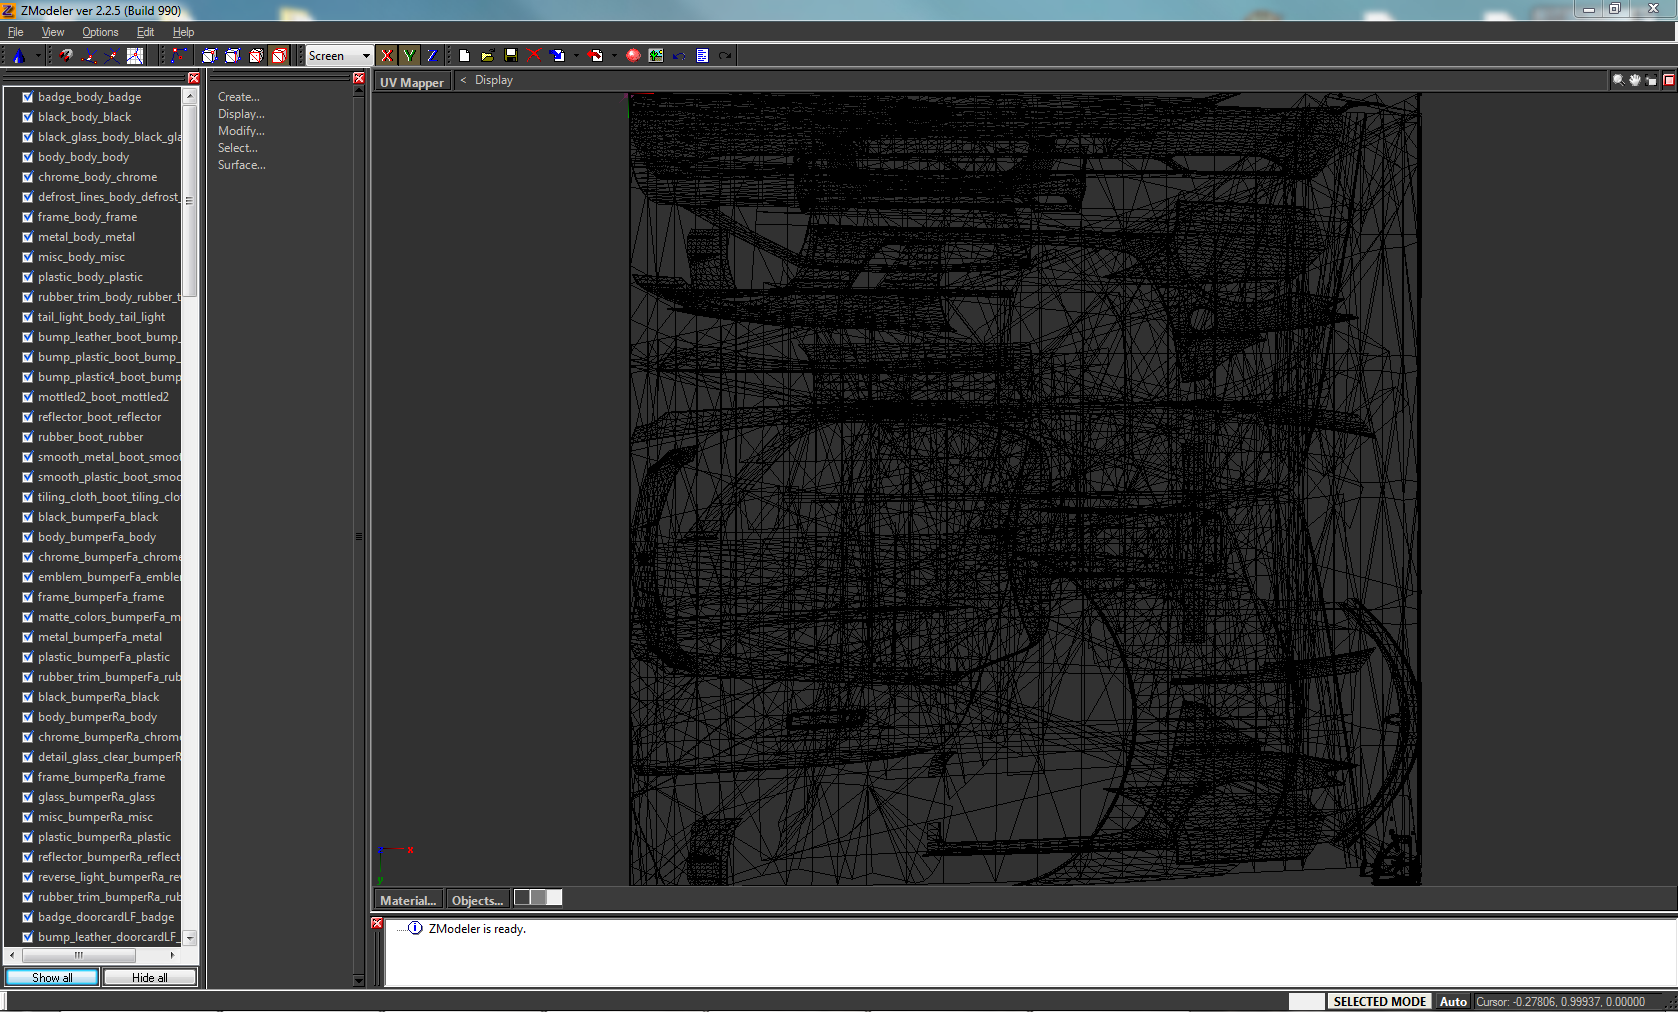Pick the white color swatch near Objects button

[554, 897]
